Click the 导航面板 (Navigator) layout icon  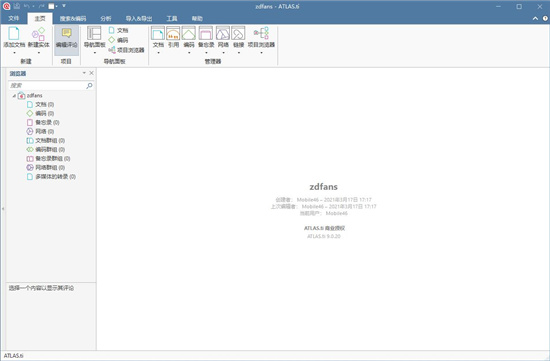tap(94, 33)
